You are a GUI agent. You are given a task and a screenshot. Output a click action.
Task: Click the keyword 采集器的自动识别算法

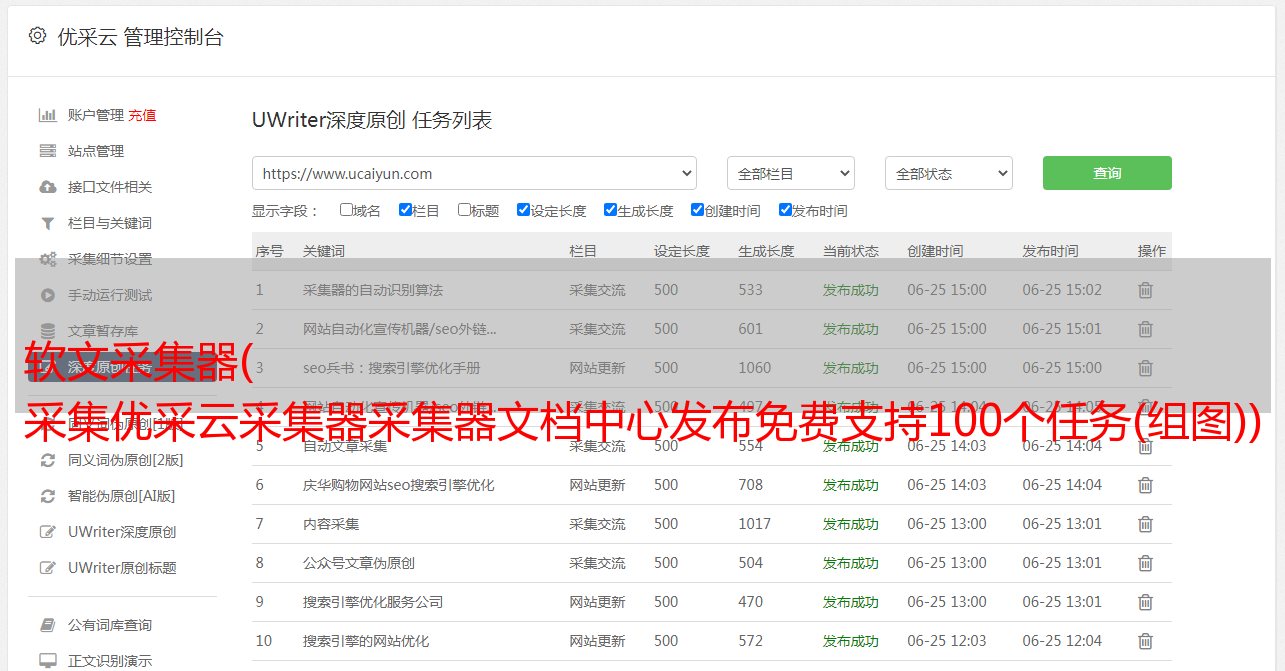point(373,290)
